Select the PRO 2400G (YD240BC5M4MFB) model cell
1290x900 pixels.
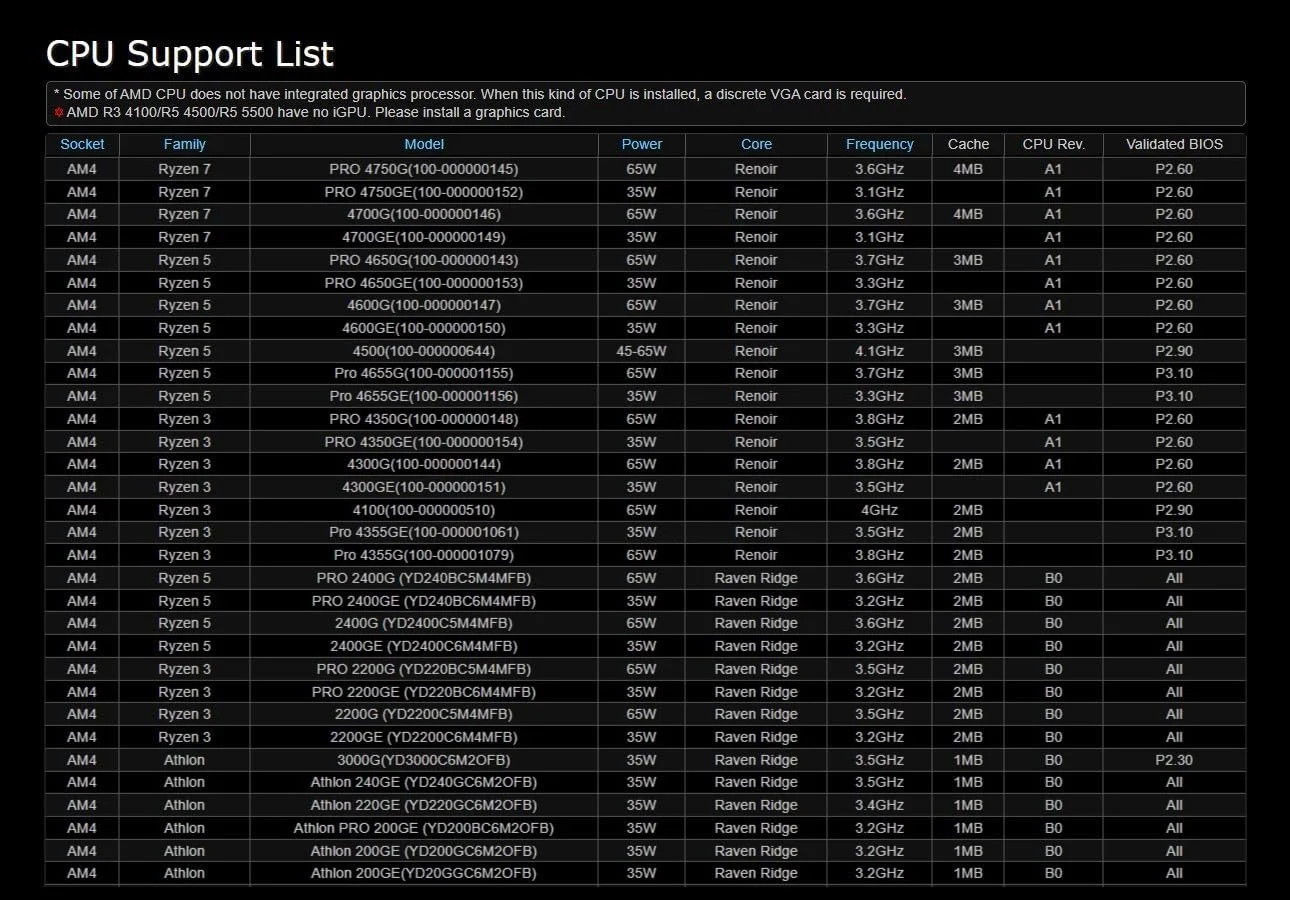tap(424, 578)
